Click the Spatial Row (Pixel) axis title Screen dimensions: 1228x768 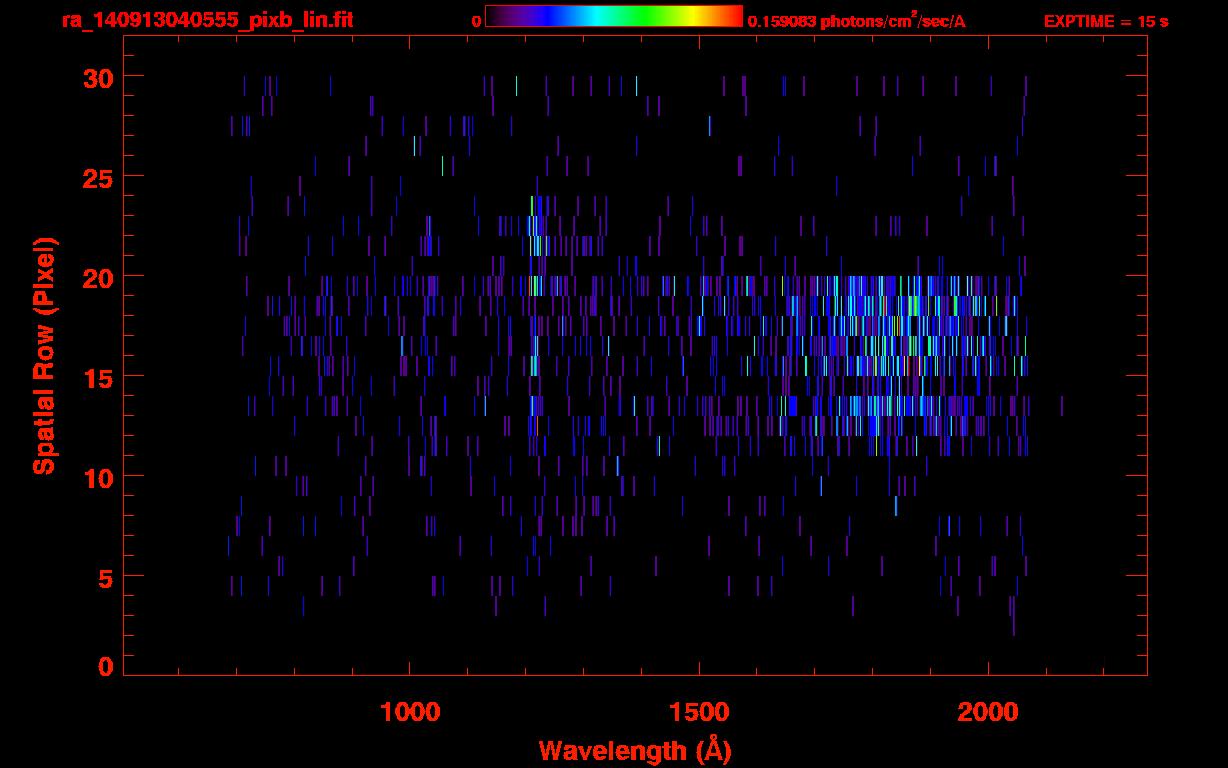[44, 355]
